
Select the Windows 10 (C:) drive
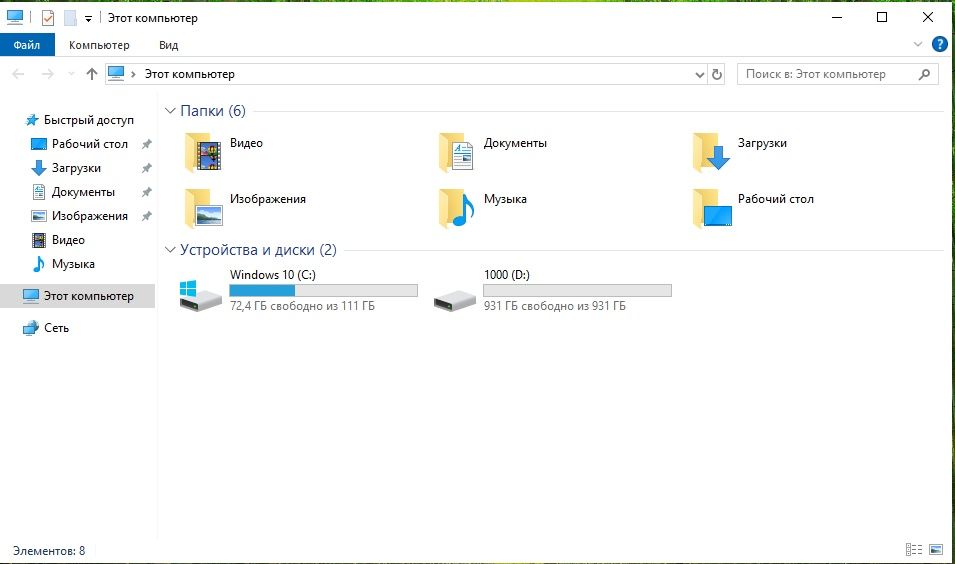(298, 291)
